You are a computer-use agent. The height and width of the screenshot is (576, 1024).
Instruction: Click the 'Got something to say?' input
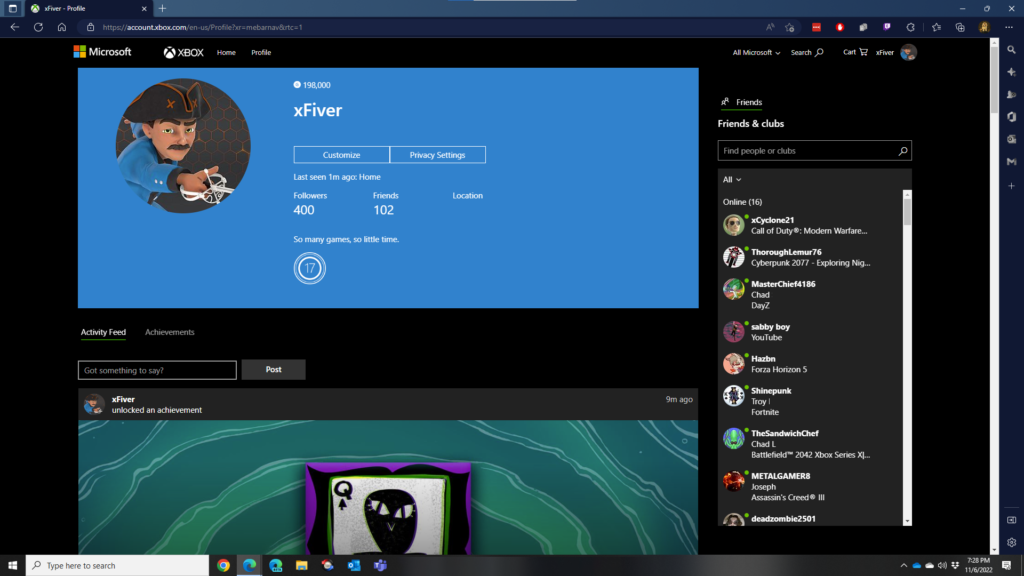157,370
